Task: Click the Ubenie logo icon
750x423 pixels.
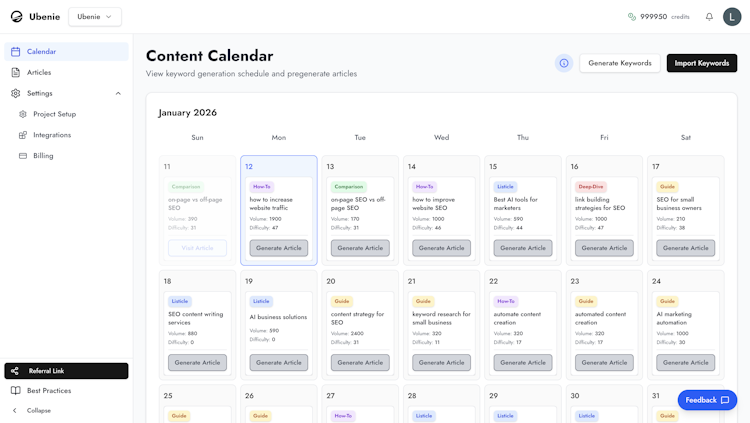Action: (16, 17)
